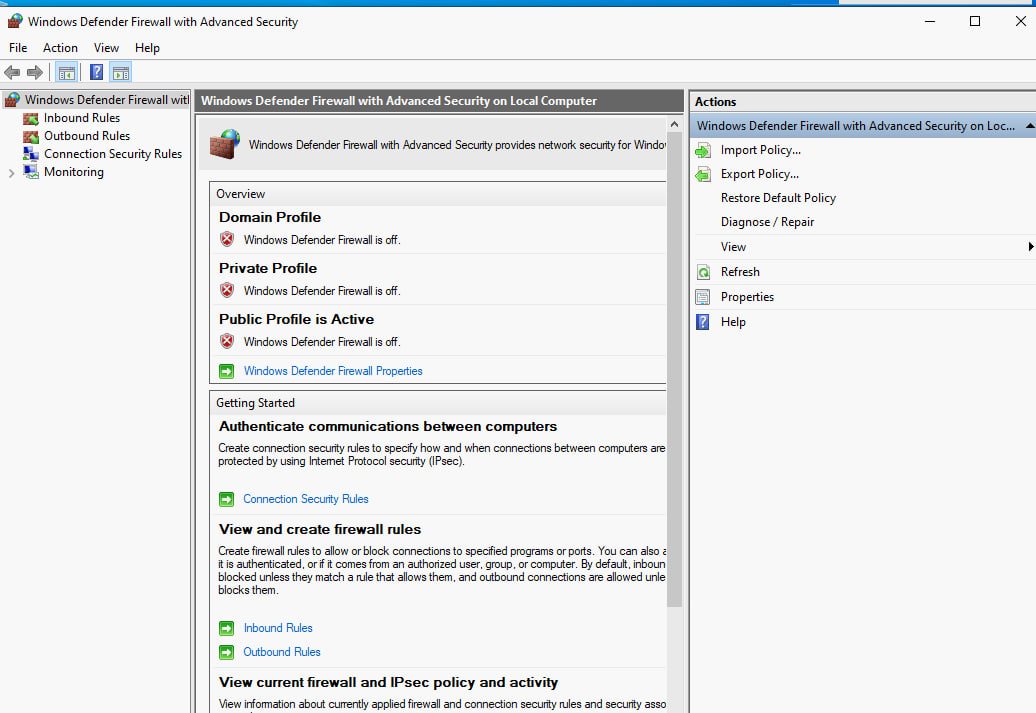
Task: Open the File menu
Action: click(18, 48)
